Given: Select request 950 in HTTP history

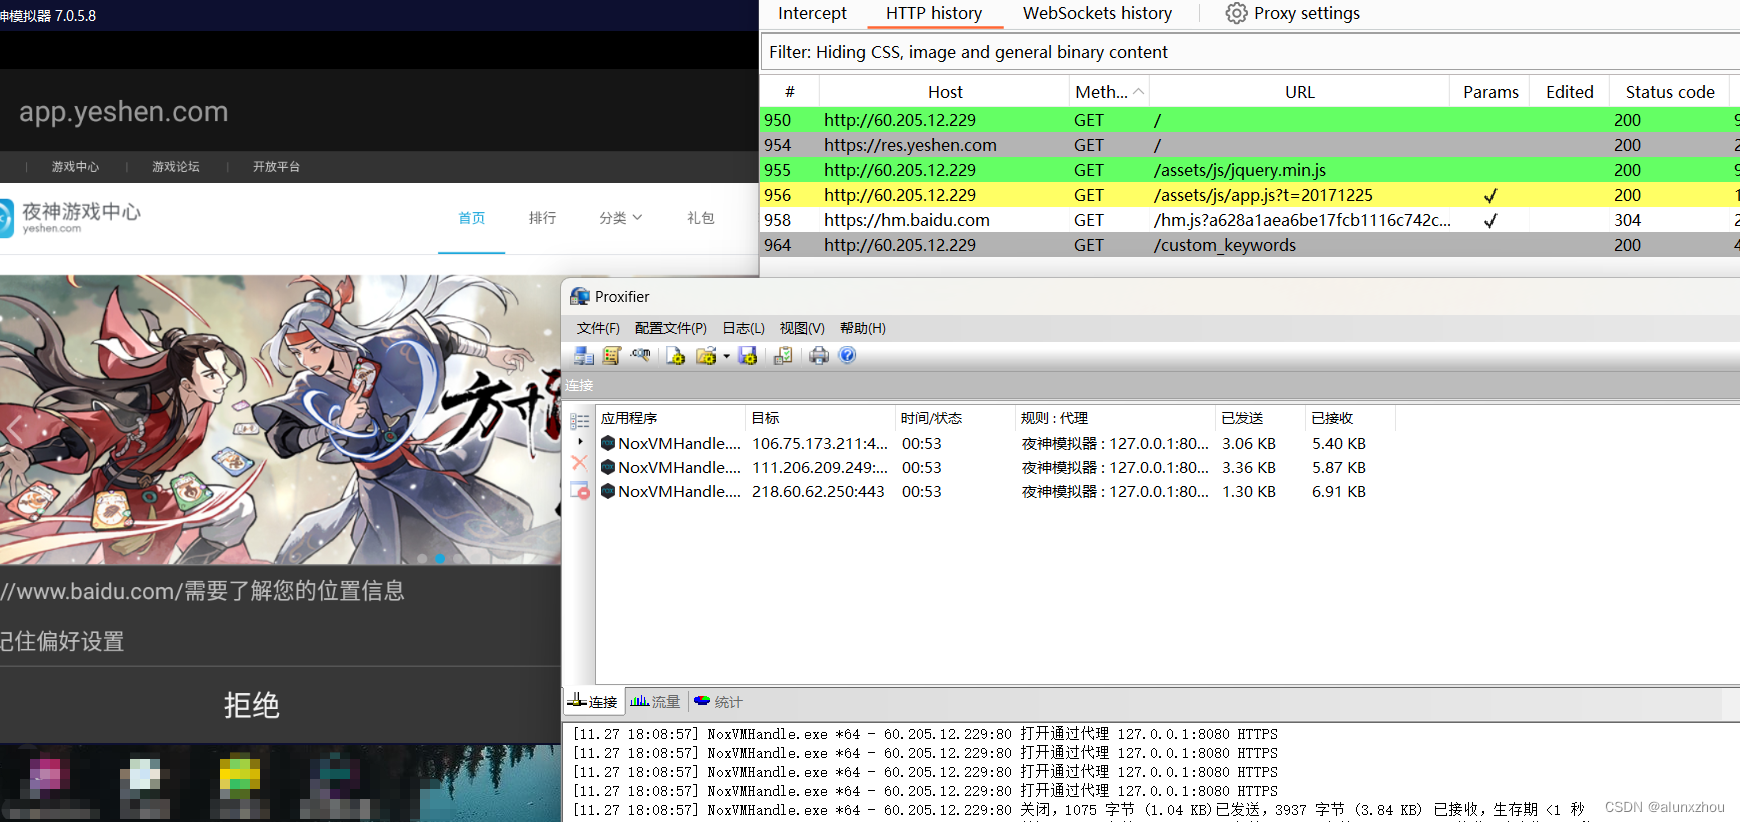Looking at the screenshot, I should pyautogui.click(x=1250, y=120).
